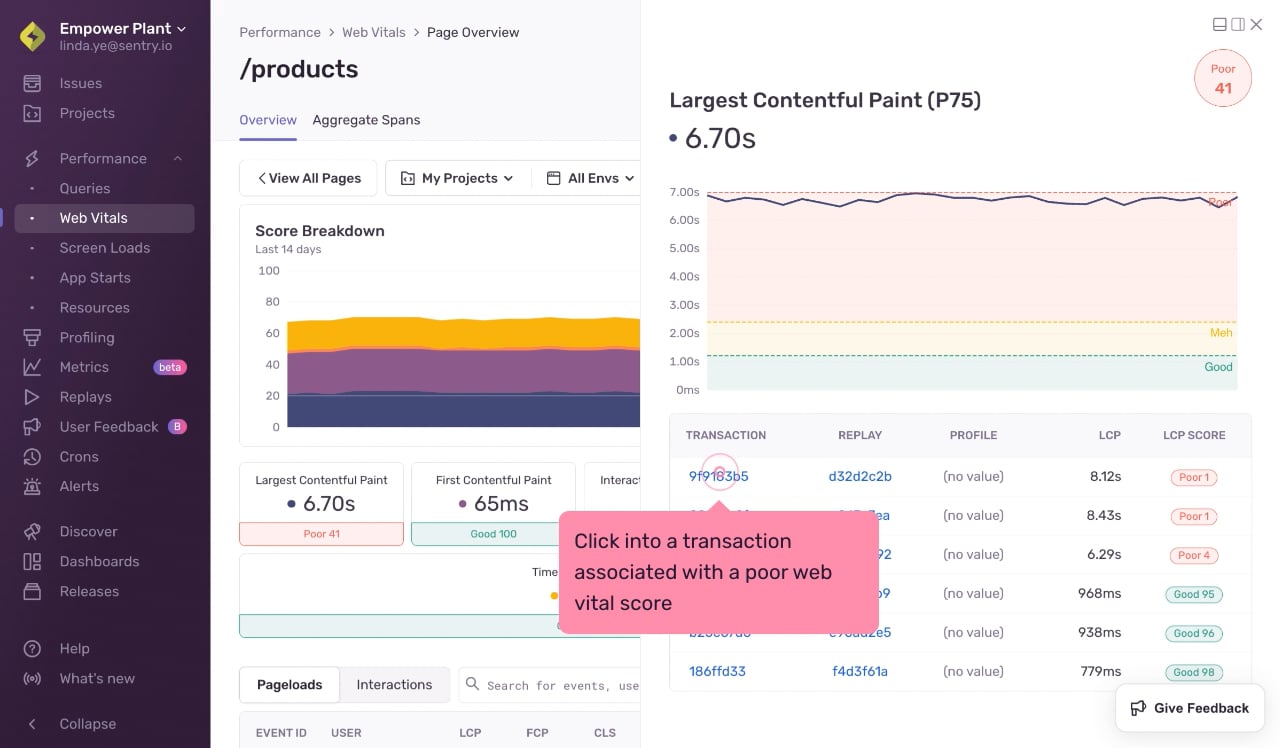Open the Empower Plant organization menu
The image size is (1280, 748).
(x=123, y=29)
